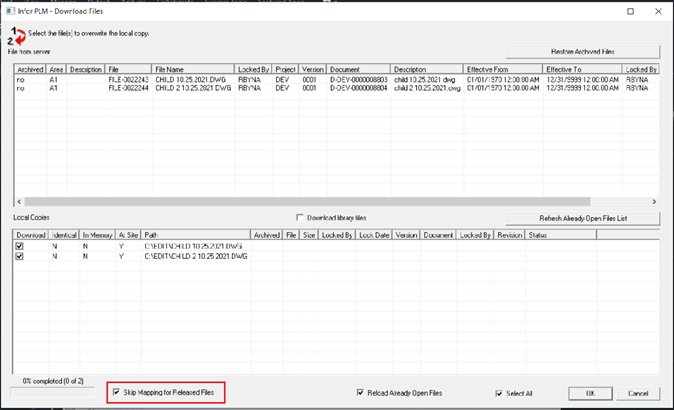Click the Status column header in Local Copies
The image size is (674, 410).
pos(538,235)
